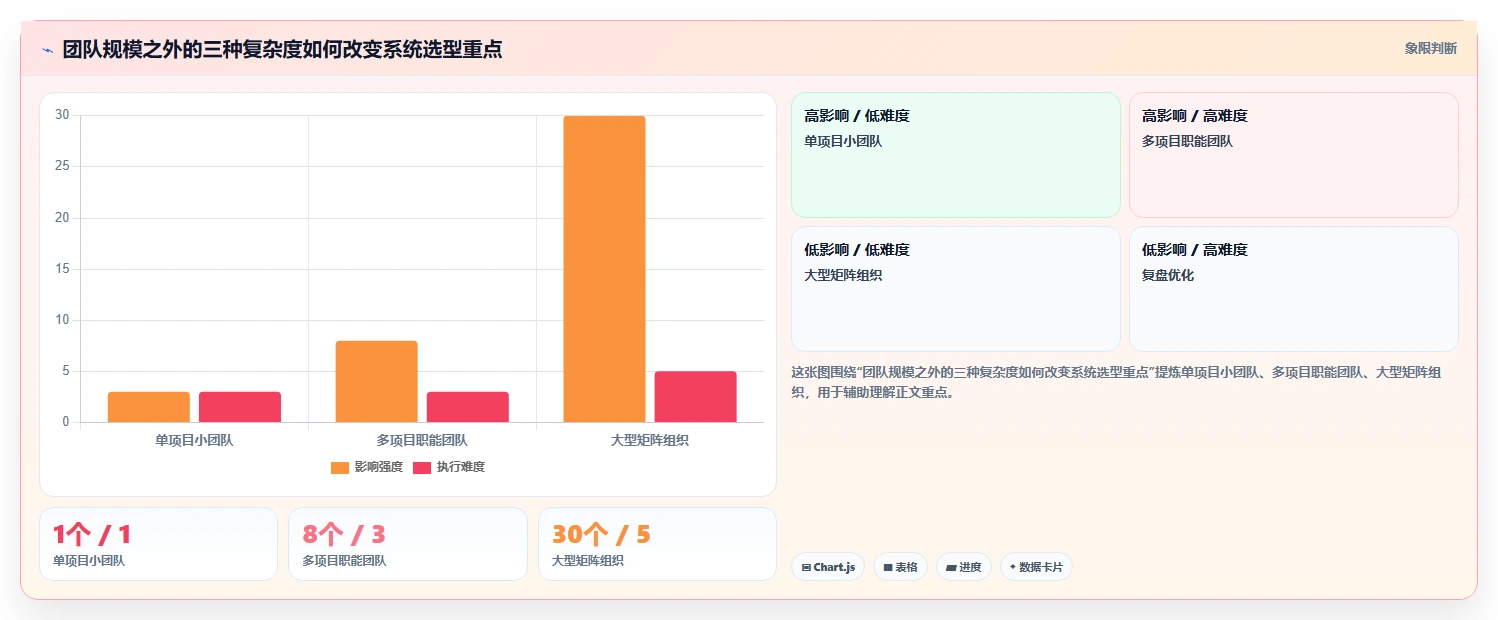Click the 进度 tag chip
1498x620 pixels.
964,567
